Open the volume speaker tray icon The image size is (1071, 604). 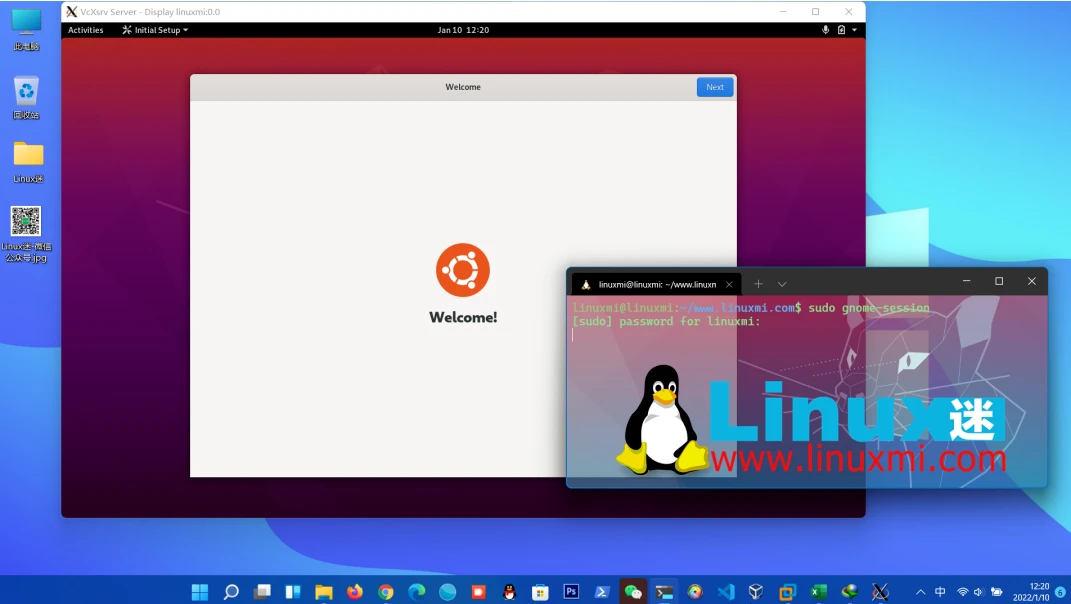click(978, 592)
